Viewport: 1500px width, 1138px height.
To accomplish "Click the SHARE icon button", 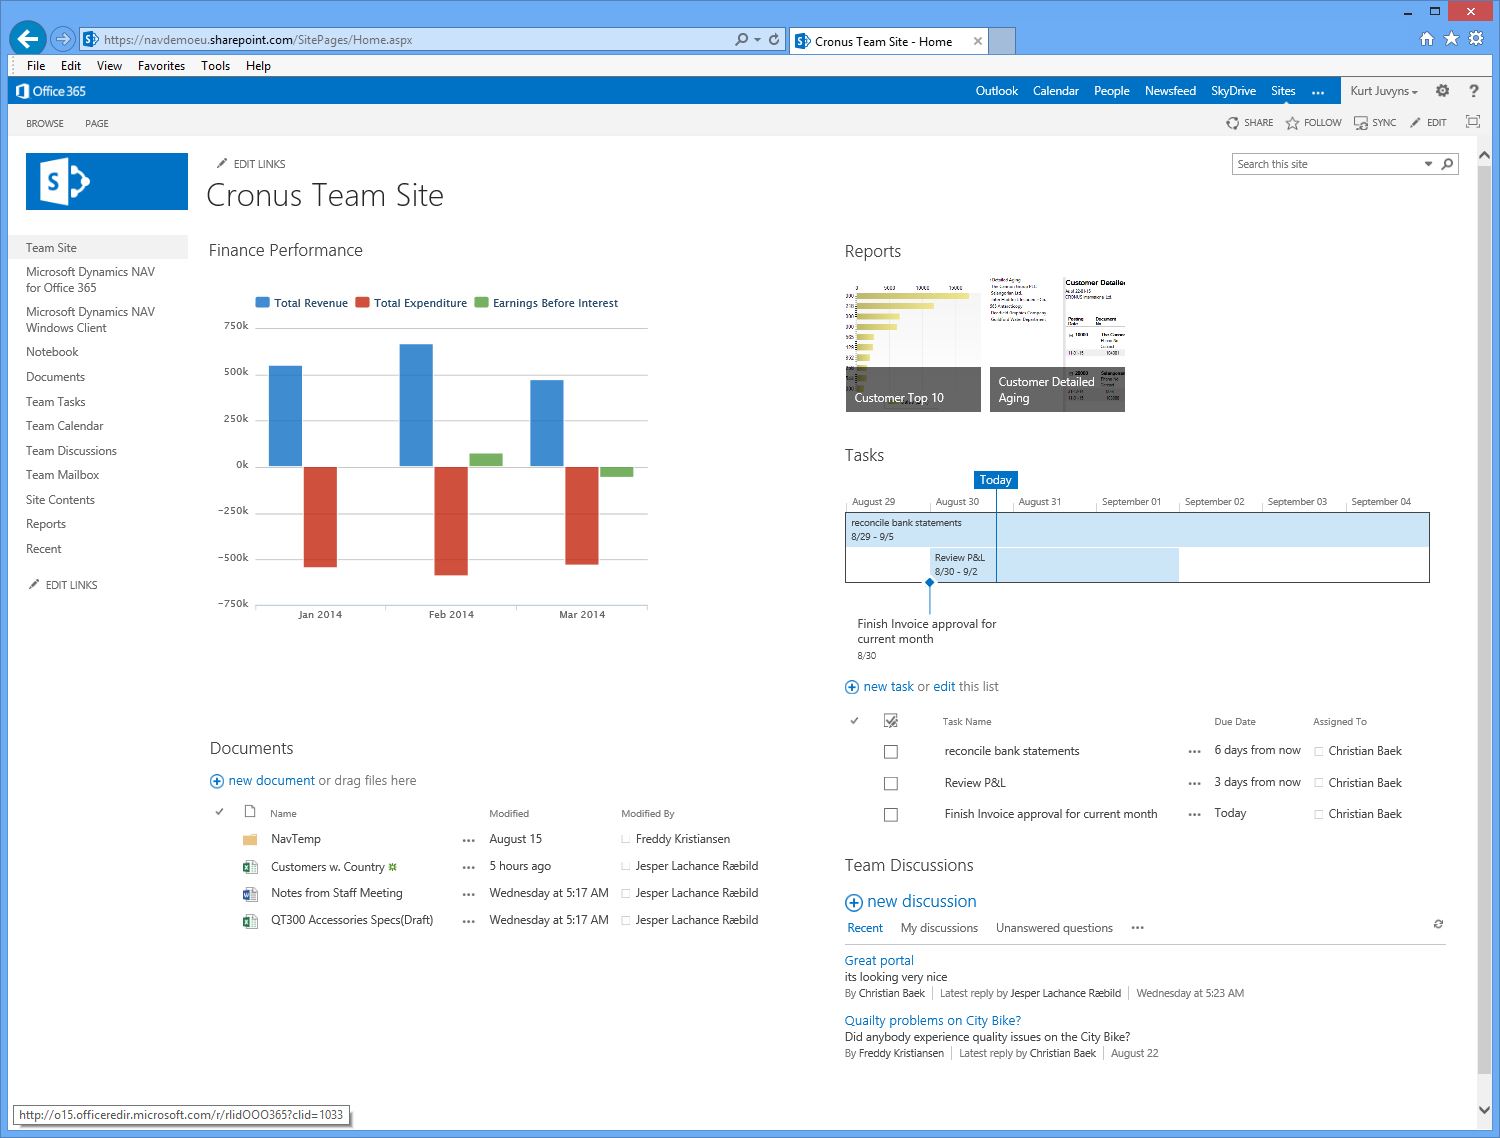I will [x=1250, y=123].
